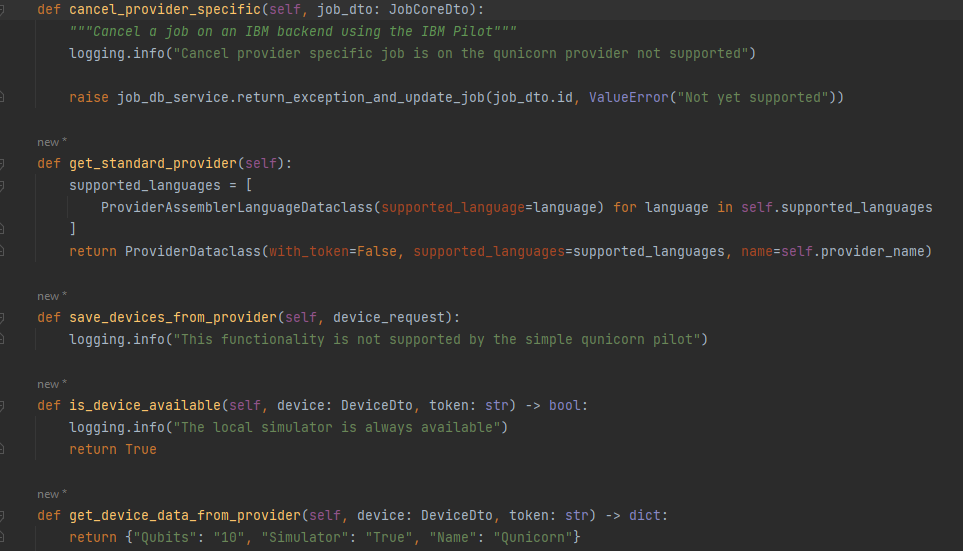The image size is (963, 551).
Task: Click self.supported_languages at the comprehension end
Action: pyautogui.click(x=836, y=208)
